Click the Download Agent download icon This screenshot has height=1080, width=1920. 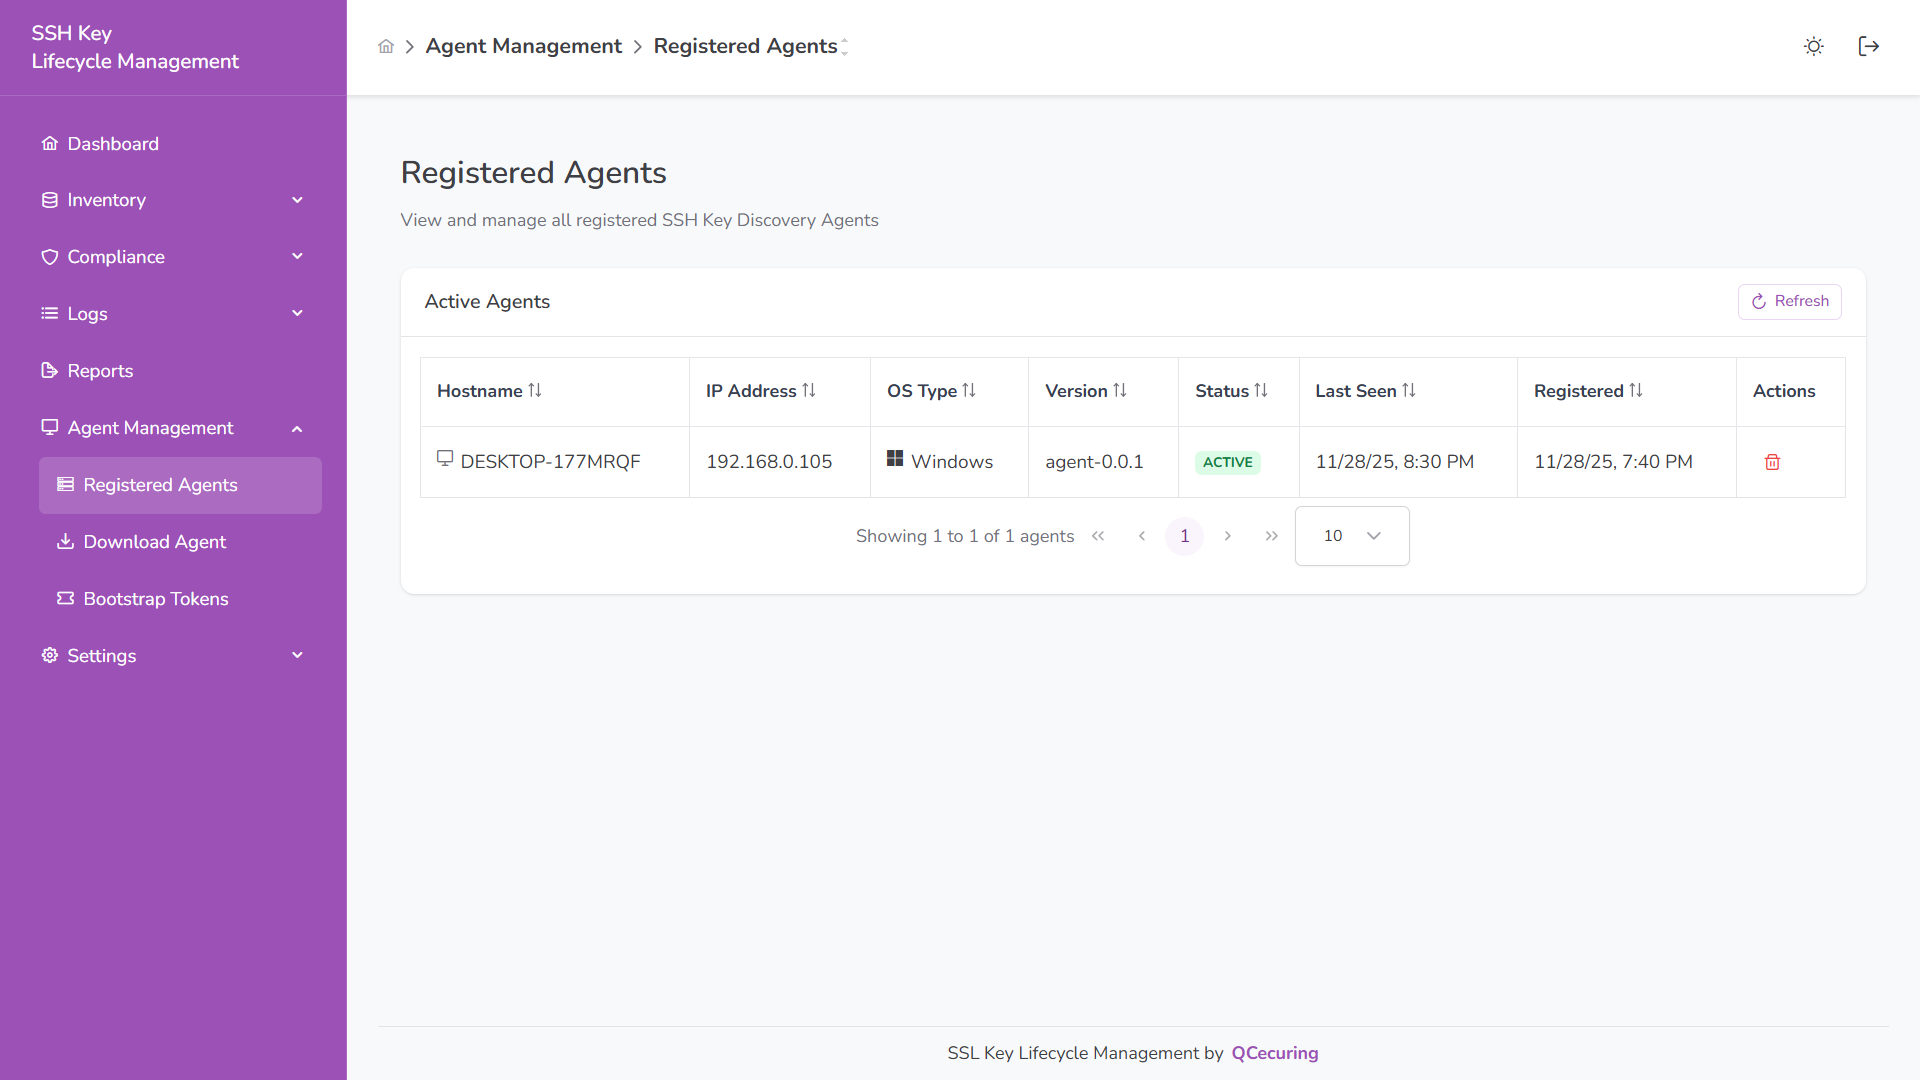point(65,541)
